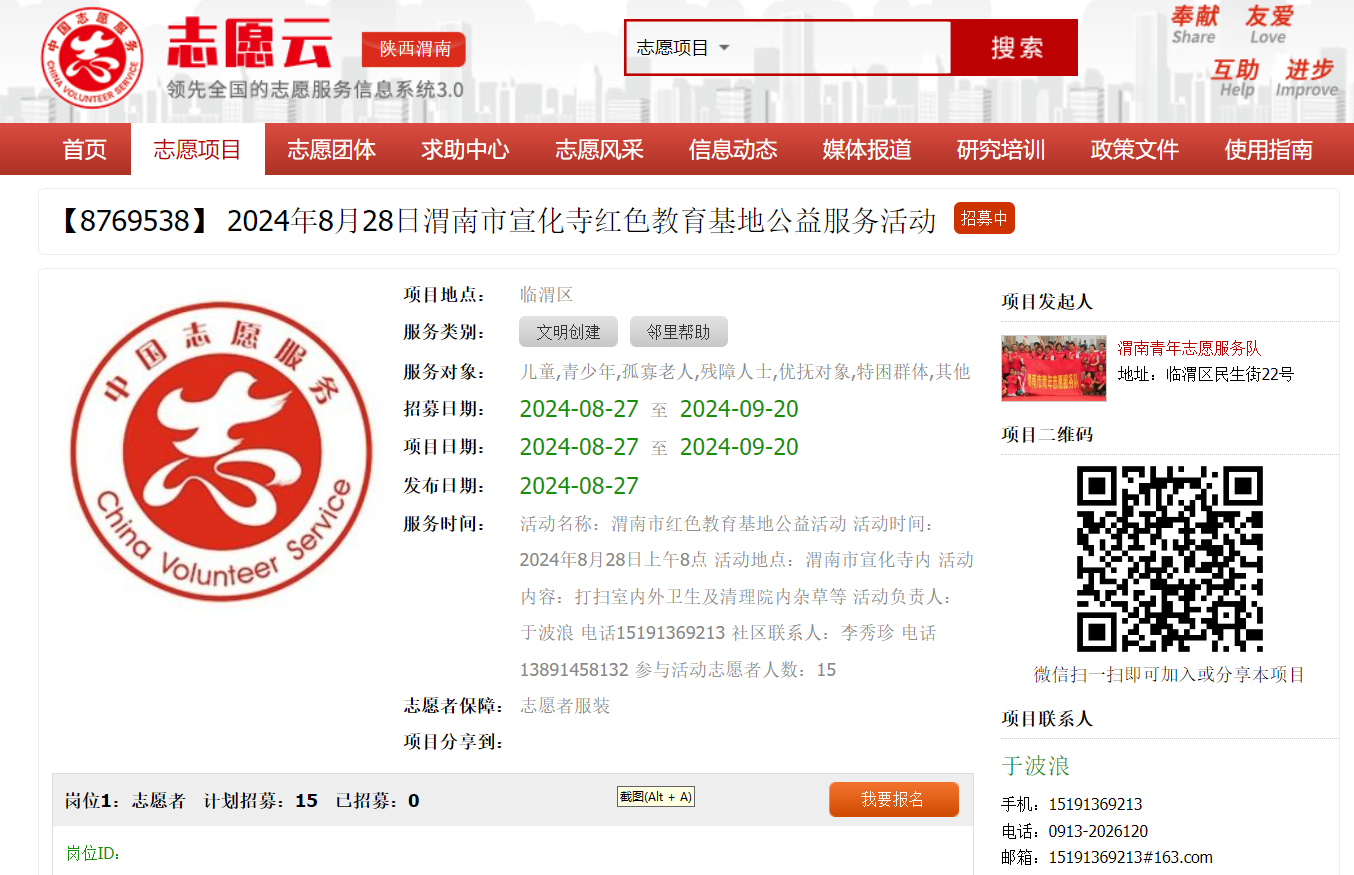
Task: Click the 岗位ID label
Action: pos(93,853)
